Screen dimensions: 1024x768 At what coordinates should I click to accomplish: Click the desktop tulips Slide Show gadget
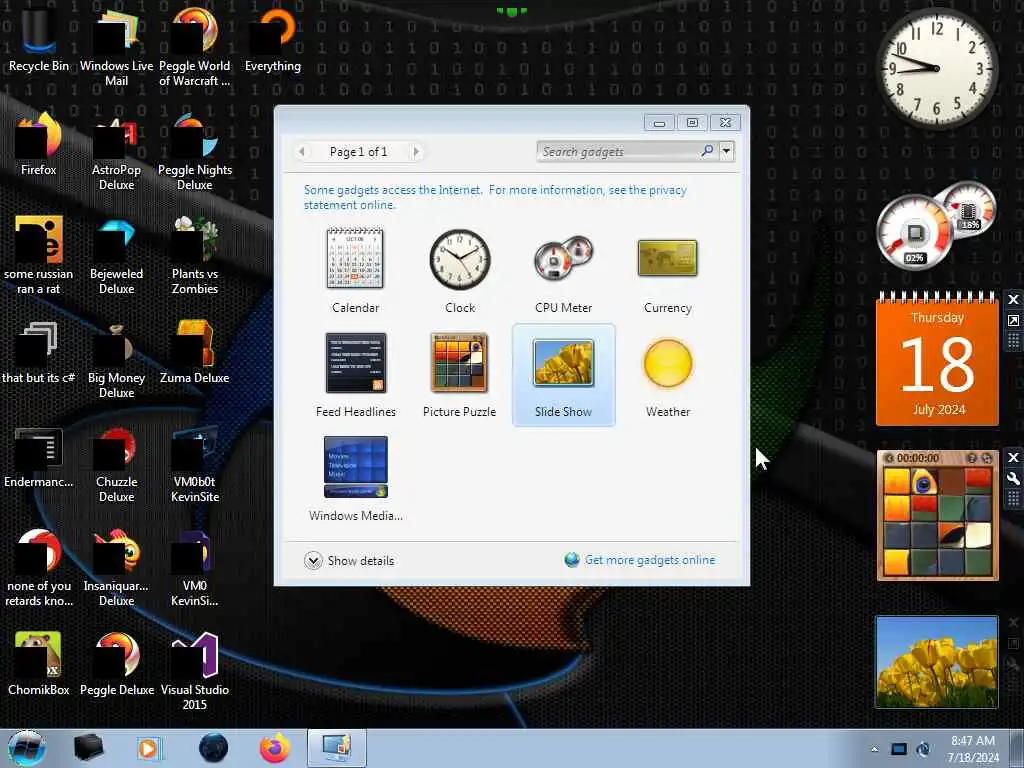(x=936, y=662)
